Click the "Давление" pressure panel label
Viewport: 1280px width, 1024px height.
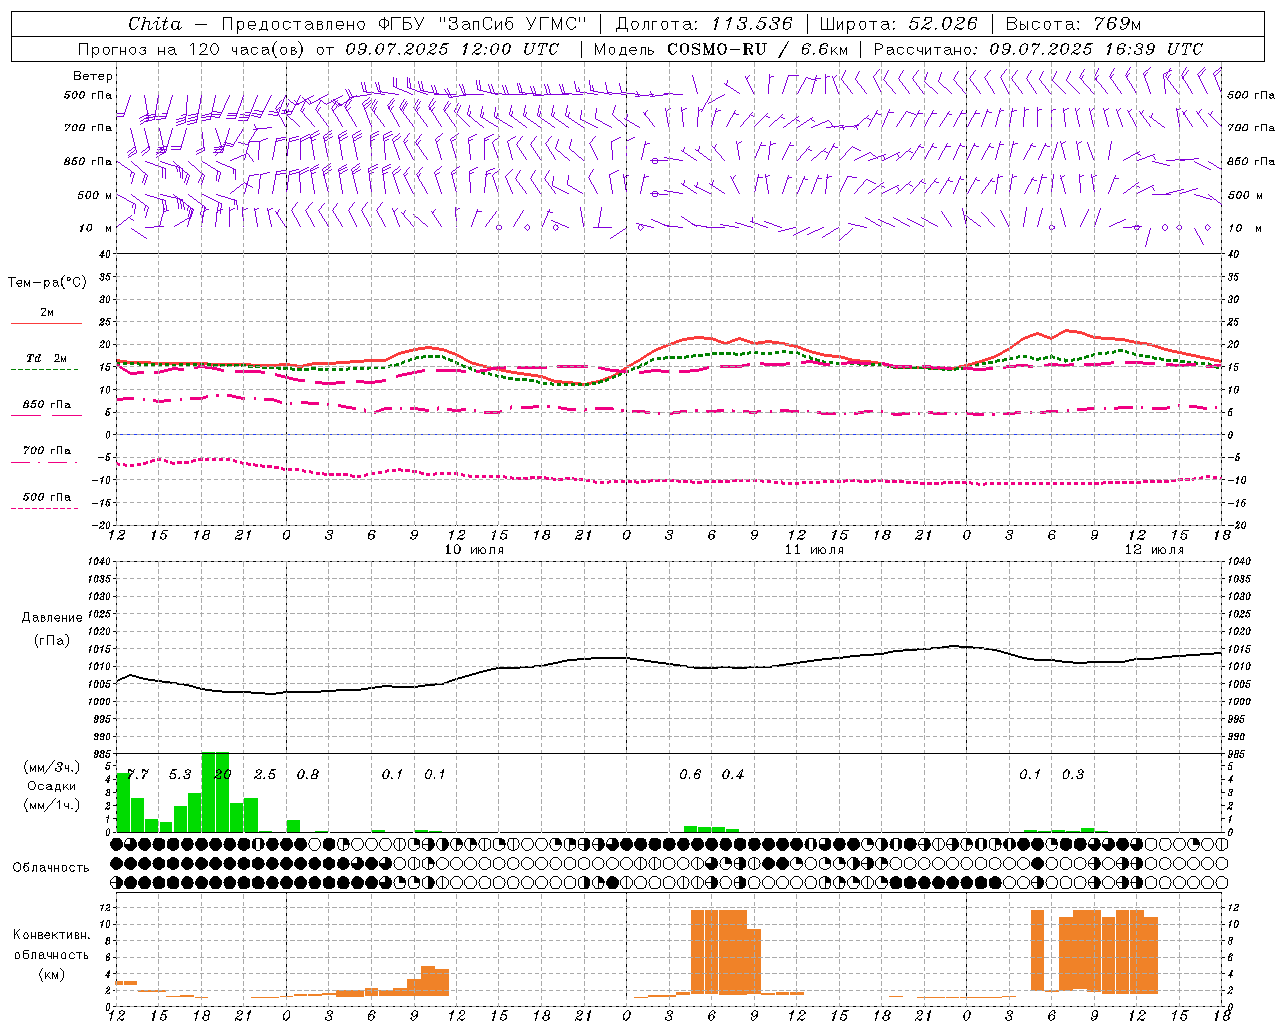tap(52, 618)
